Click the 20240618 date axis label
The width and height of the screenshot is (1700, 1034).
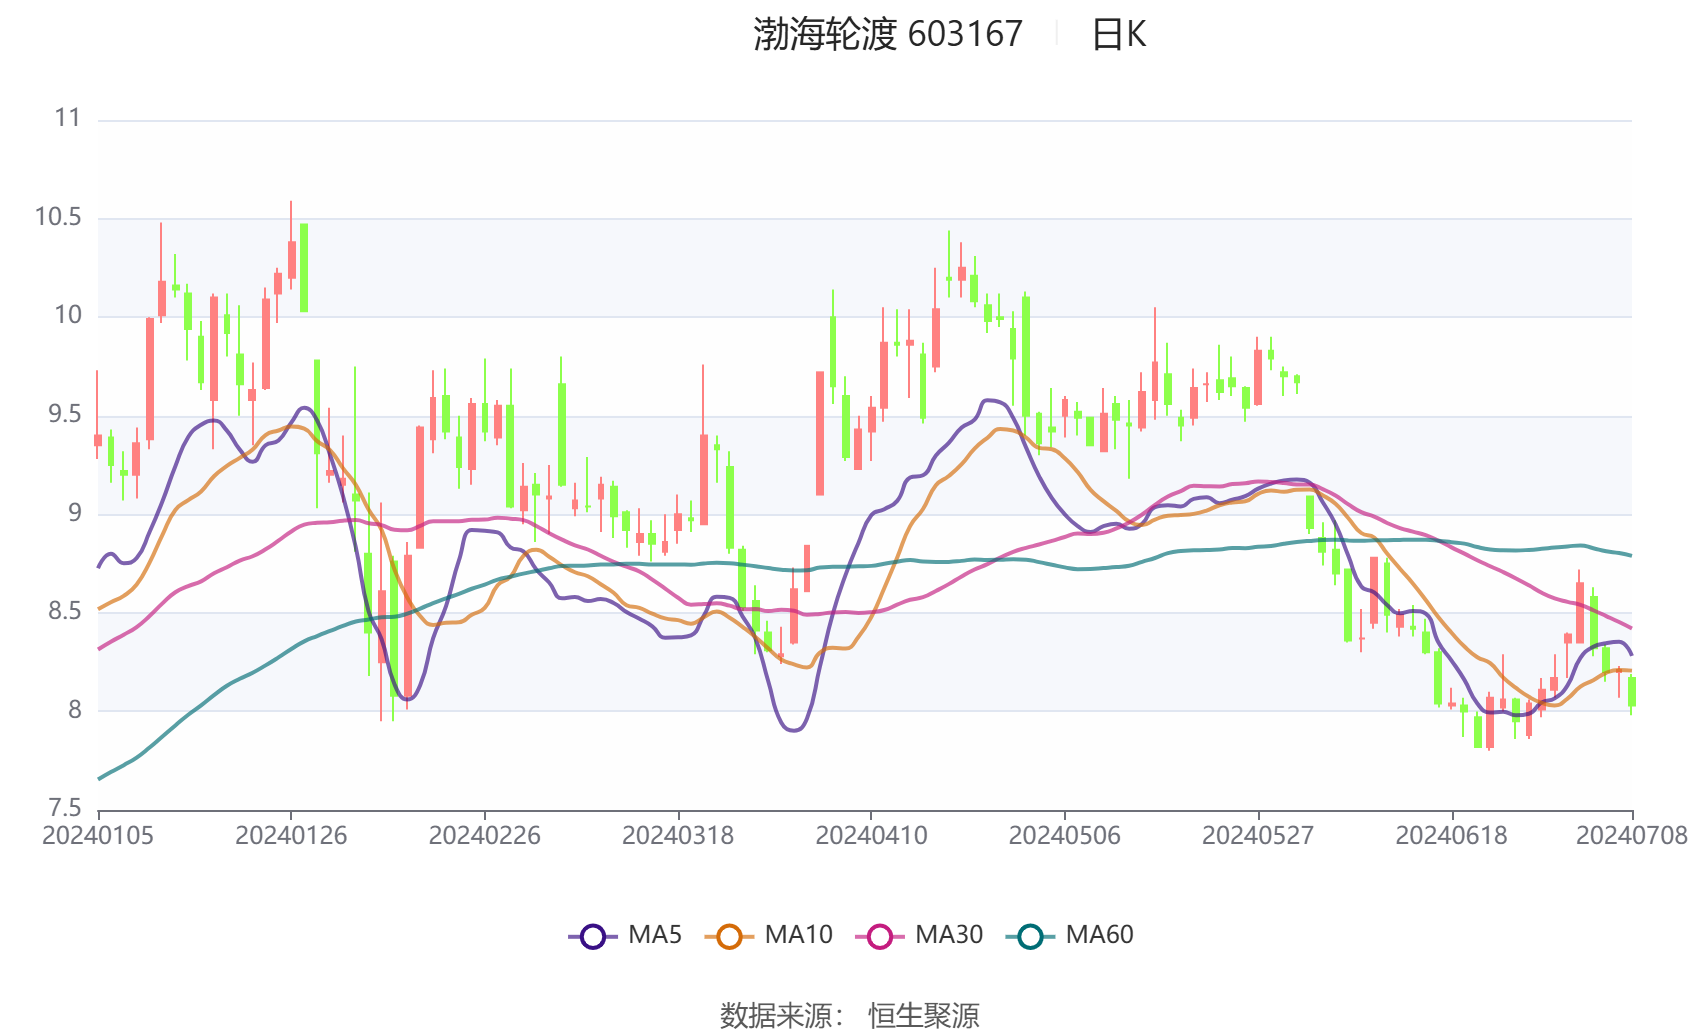pyautogui.click(x=1451, y=836)
